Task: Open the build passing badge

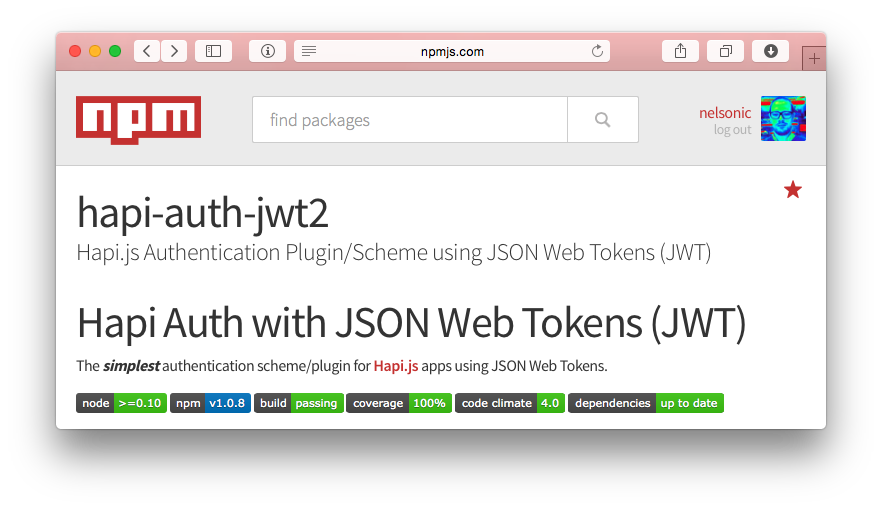Action: coord(299,403)
